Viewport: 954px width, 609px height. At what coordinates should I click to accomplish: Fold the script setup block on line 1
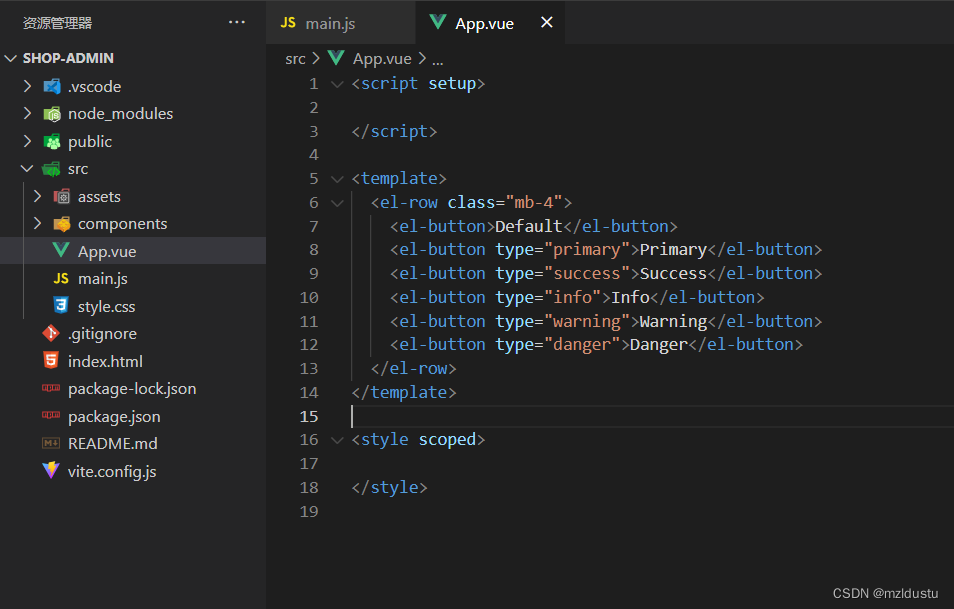[337, 84]
